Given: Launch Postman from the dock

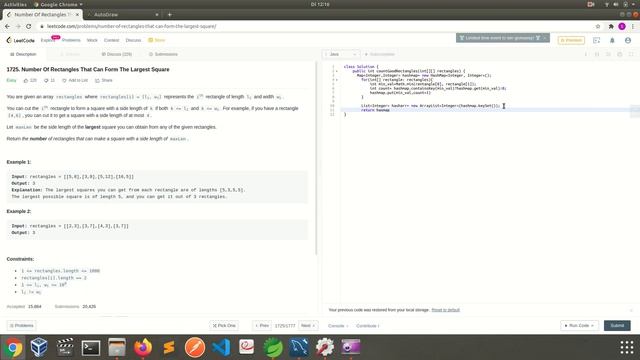Looking at the screenshot, I should pyautogui.click(x=195, y=348).
